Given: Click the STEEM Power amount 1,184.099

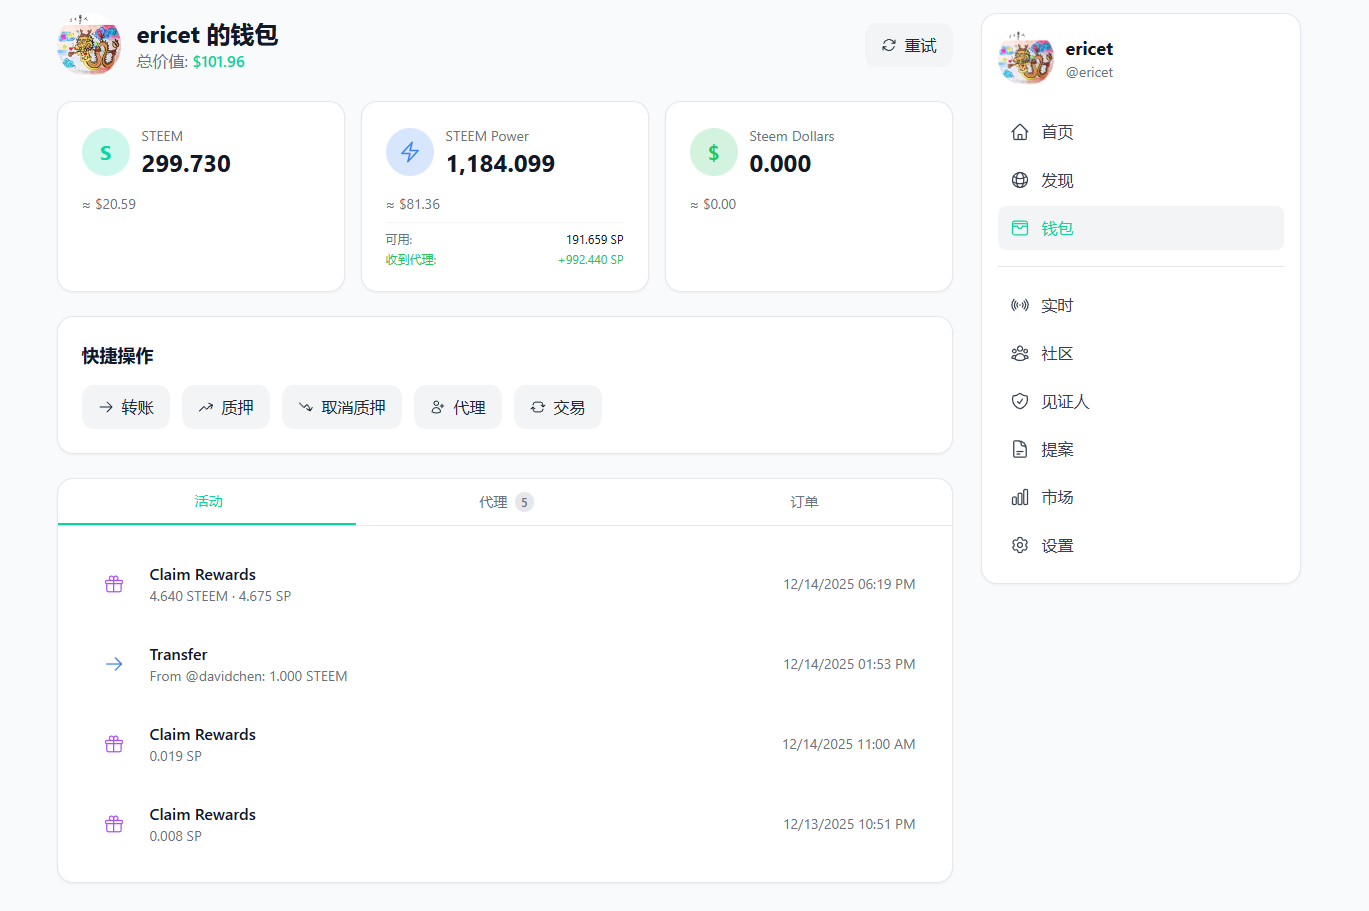Looking at the screenshot, I should [x=500, y=164].
